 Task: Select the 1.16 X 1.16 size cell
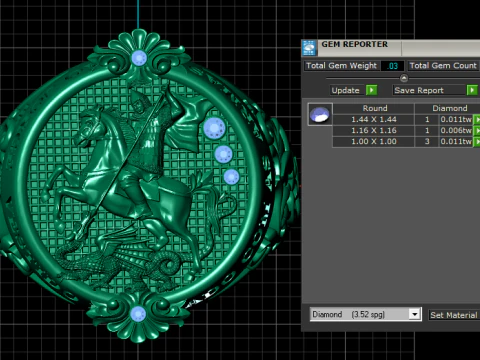point(374,130)
